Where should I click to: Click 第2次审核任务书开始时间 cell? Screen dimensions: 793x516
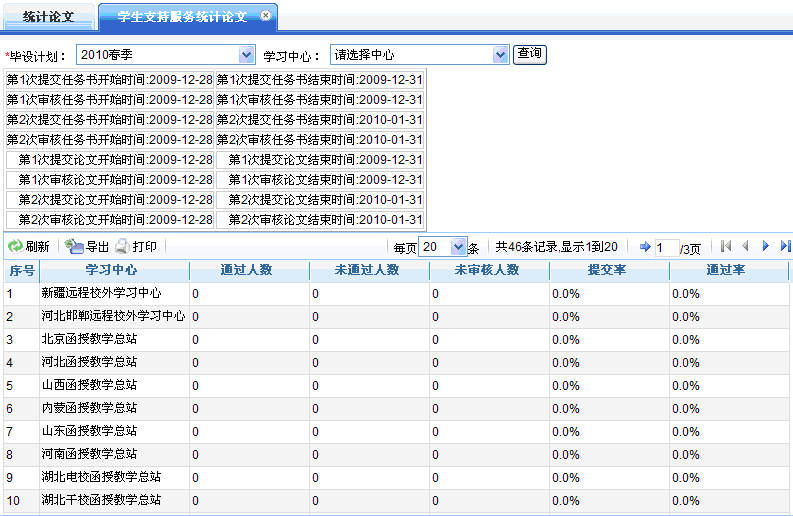pyautogui.click(x=110, y=140)
